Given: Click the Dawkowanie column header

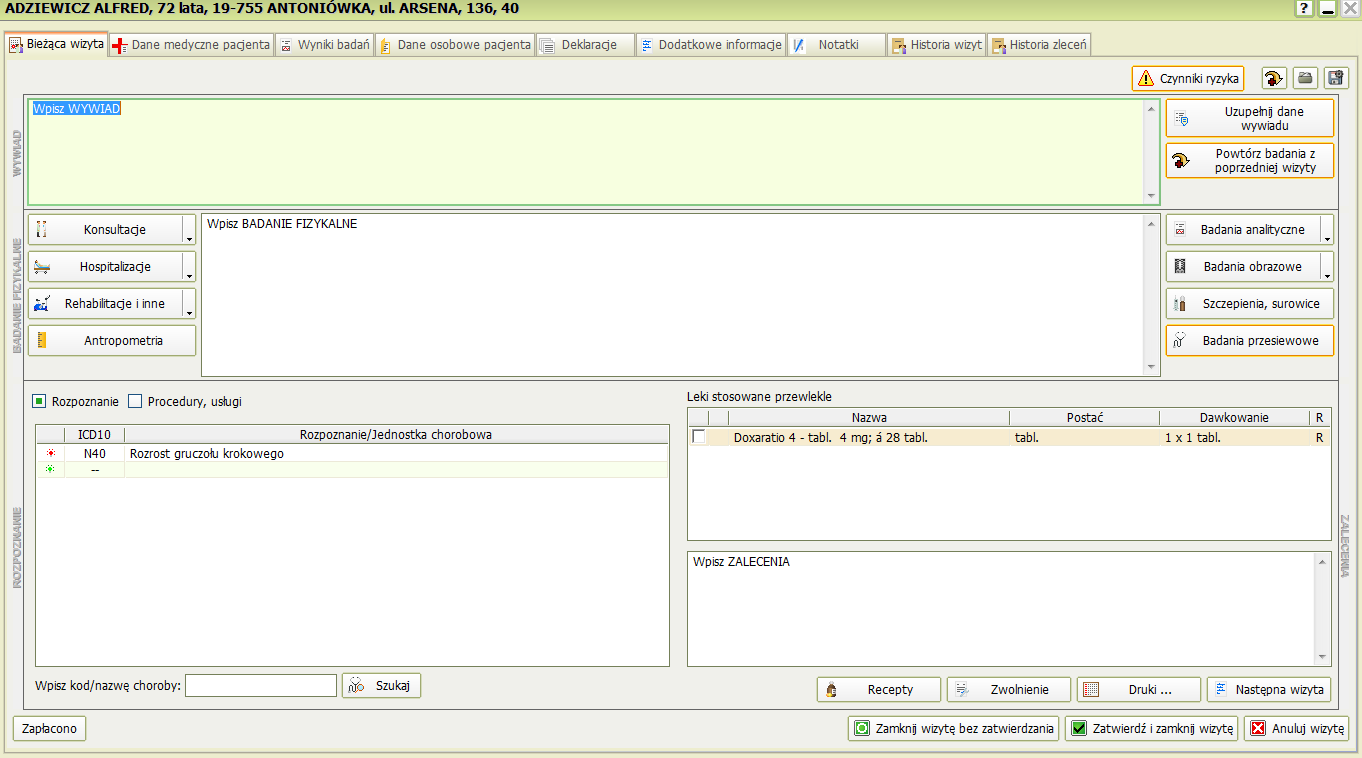Looking at the screenshot, I should [1234, 418].
